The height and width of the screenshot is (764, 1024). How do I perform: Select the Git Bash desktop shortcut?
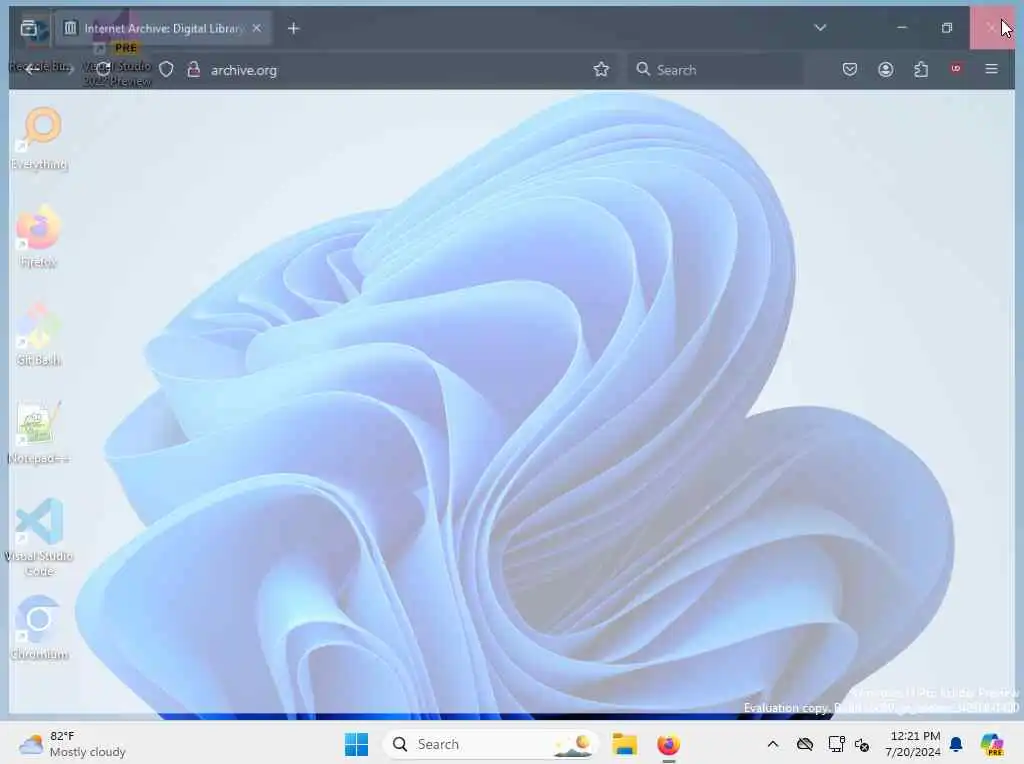click(x=39, y=334)
